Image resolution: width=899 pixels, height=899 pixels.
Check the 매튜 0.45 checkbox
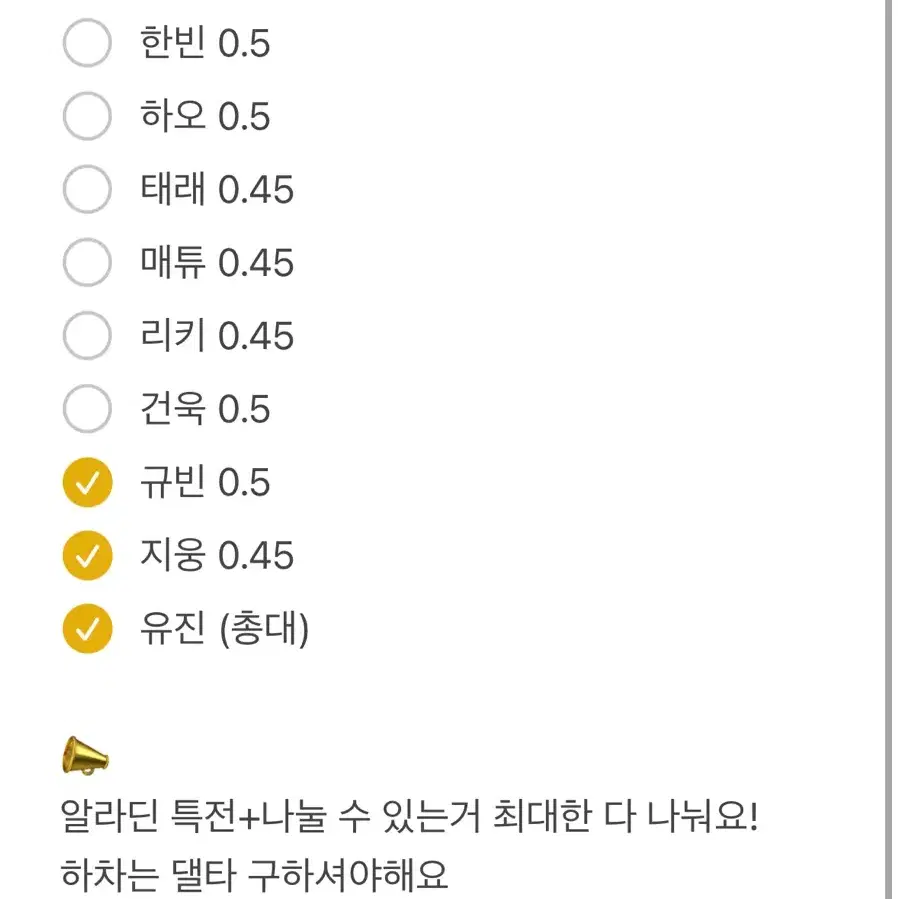click(x=87, y=262)
